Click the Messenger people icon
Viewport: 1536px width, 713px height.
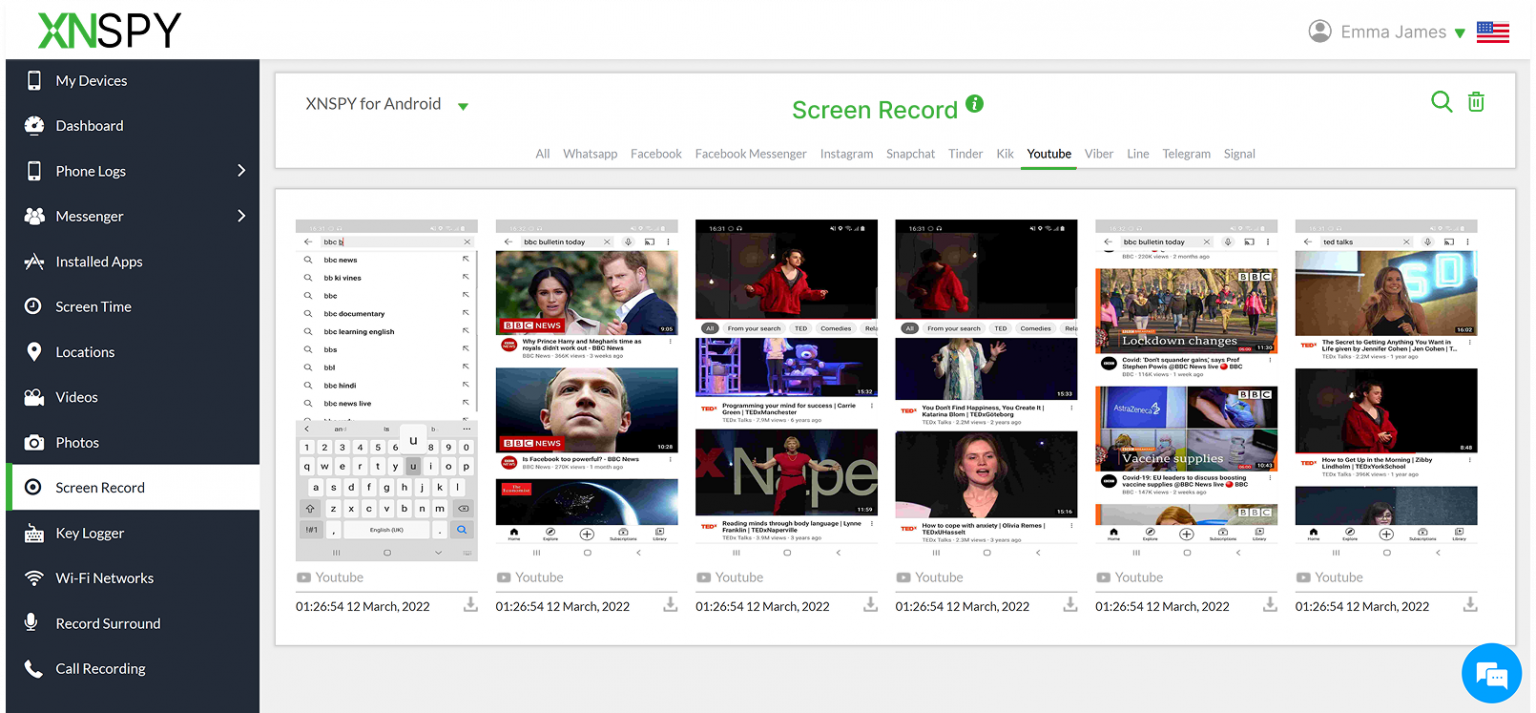[34, 216]
